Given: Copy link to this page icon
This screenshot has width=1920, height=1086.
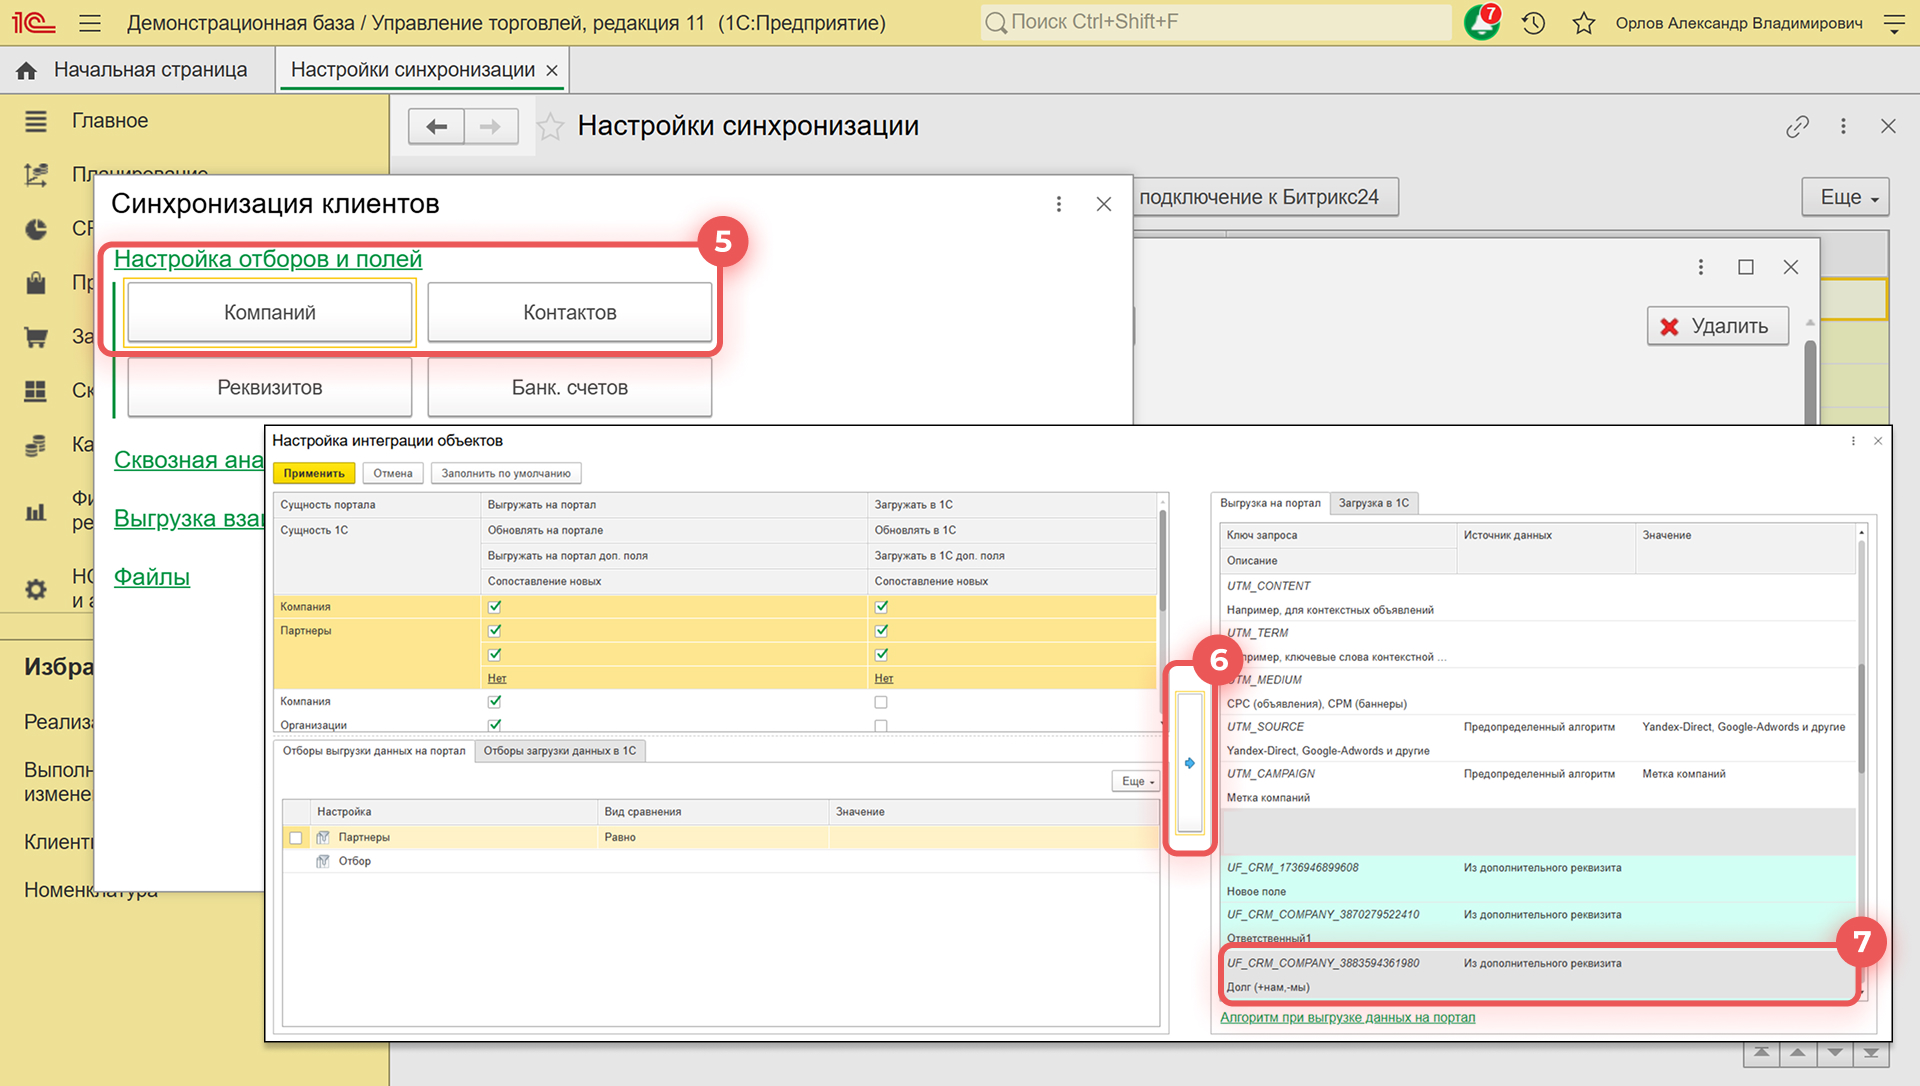Looking at the screenshot, I should tap(1797, 126).
